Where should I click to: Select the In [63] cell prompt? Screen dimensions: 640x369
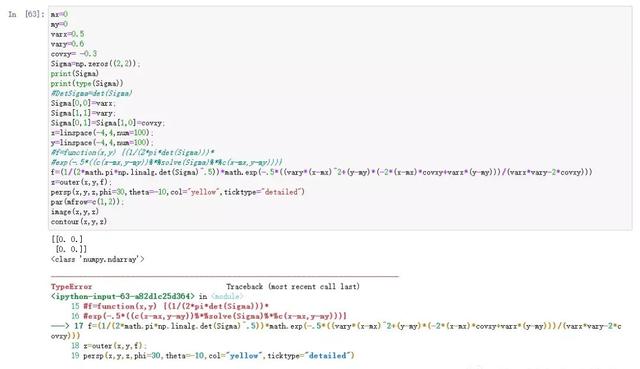point(26,14)
